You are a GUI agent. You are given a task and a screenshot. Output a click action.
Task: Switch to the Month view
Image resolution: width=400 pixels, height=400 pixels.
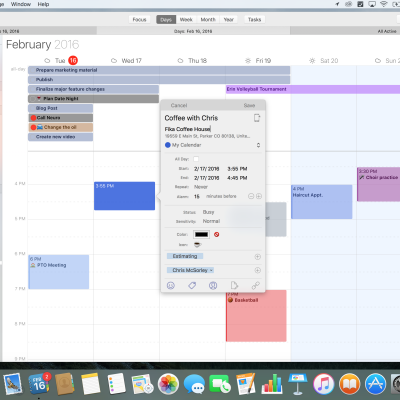click(x=208, y=20)
